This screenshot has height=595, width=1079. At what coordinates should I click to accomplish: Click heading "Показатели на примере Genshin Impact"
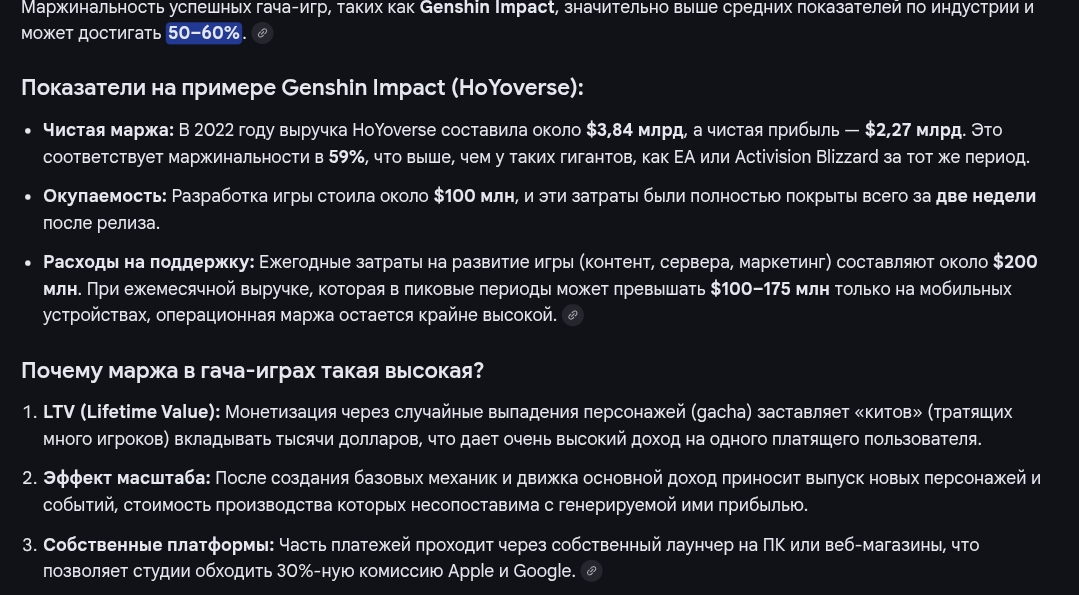coord(301,88)
